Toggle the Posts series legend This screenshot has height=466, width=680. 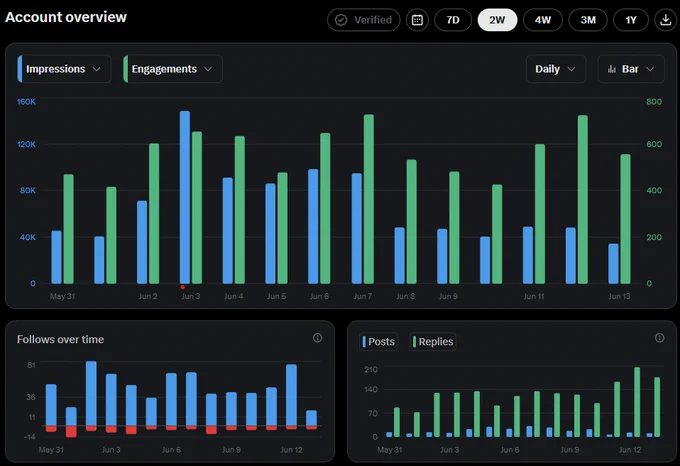coord(379,342)
